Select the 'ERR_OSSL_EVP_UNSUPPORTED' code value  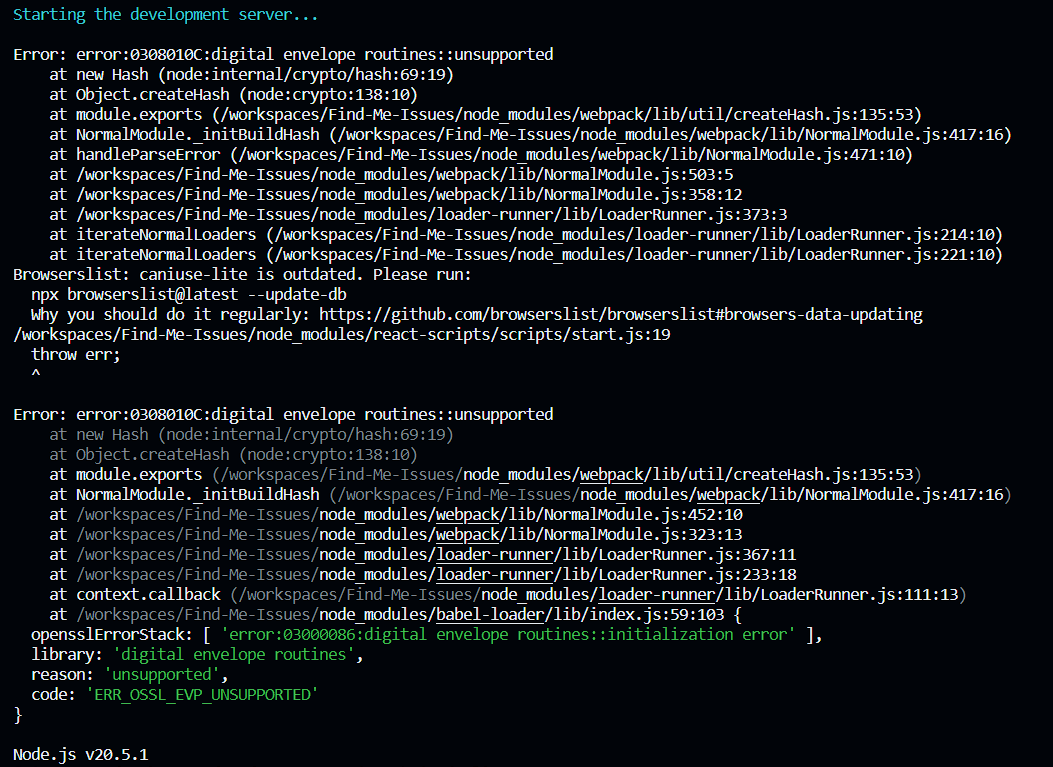[201, 695]
